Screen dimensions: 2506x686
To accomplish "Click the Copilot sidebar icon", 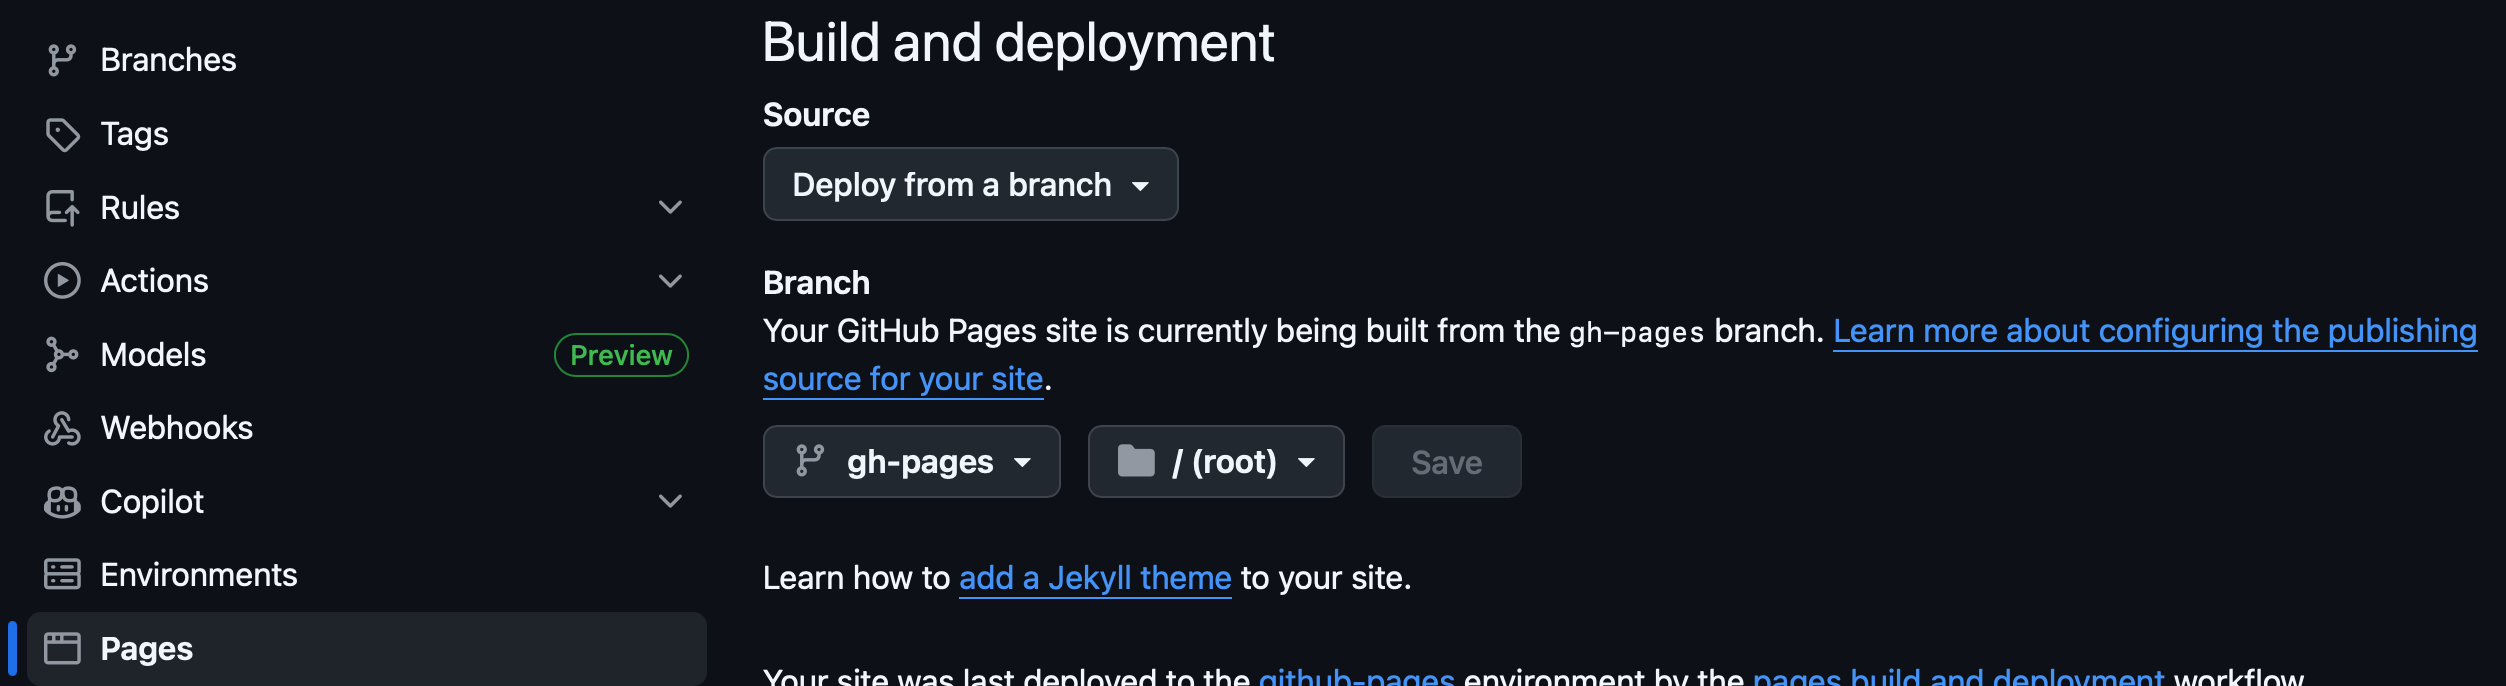I will (x=62, y=502).
